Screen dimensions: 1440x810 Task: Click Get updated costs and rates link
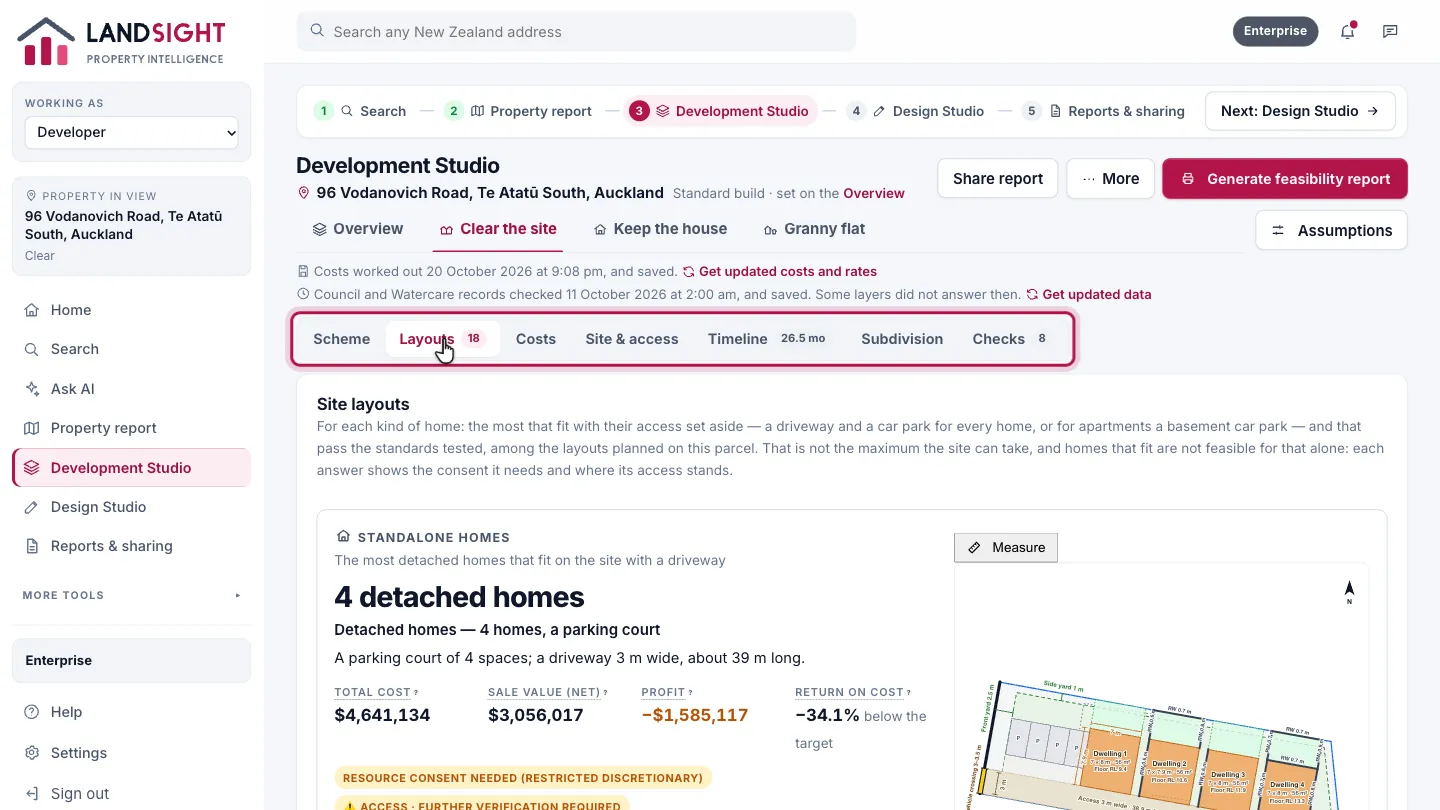click(x=780, y=271)
